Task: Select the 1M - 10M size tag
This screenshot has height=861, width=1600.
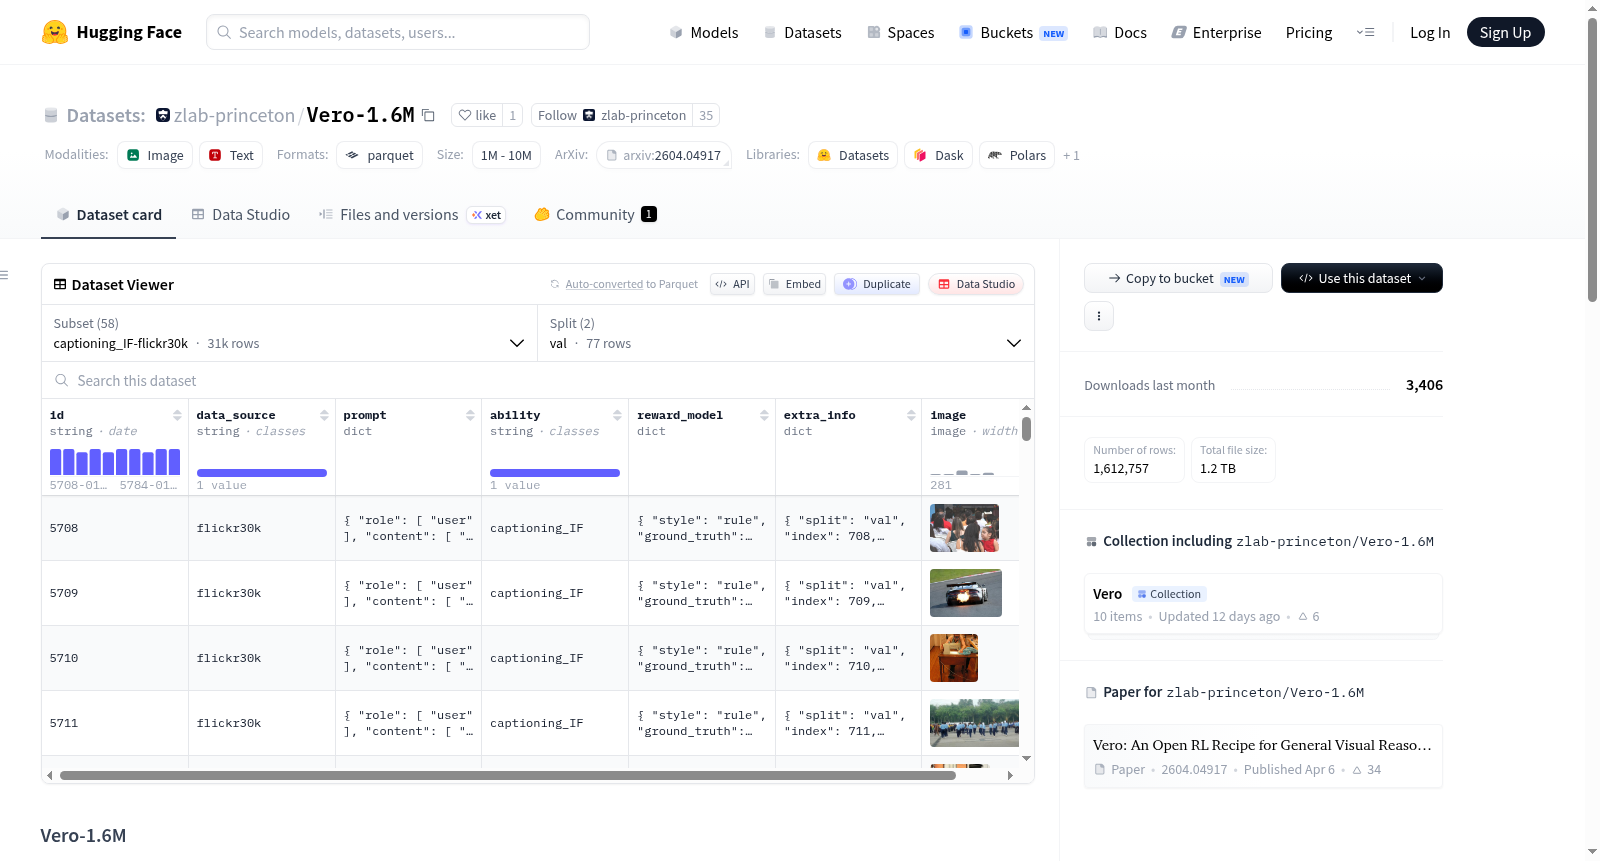Action: 506,155
